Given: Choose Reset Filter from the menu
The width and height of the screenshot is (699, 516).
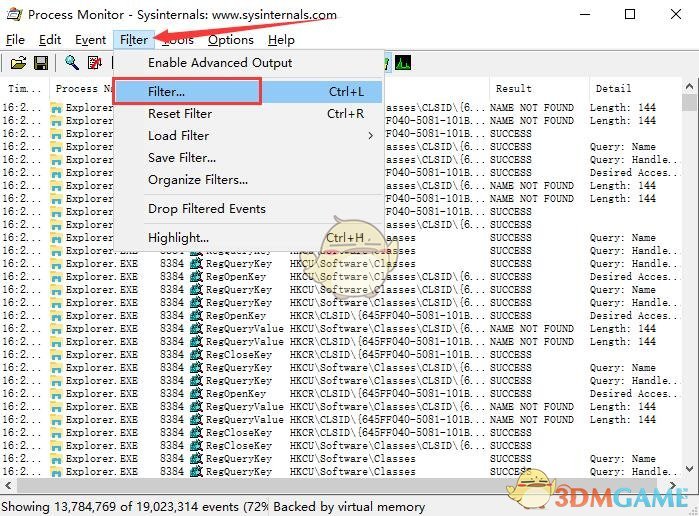Looking at the screenshot, I should [249, 114].
